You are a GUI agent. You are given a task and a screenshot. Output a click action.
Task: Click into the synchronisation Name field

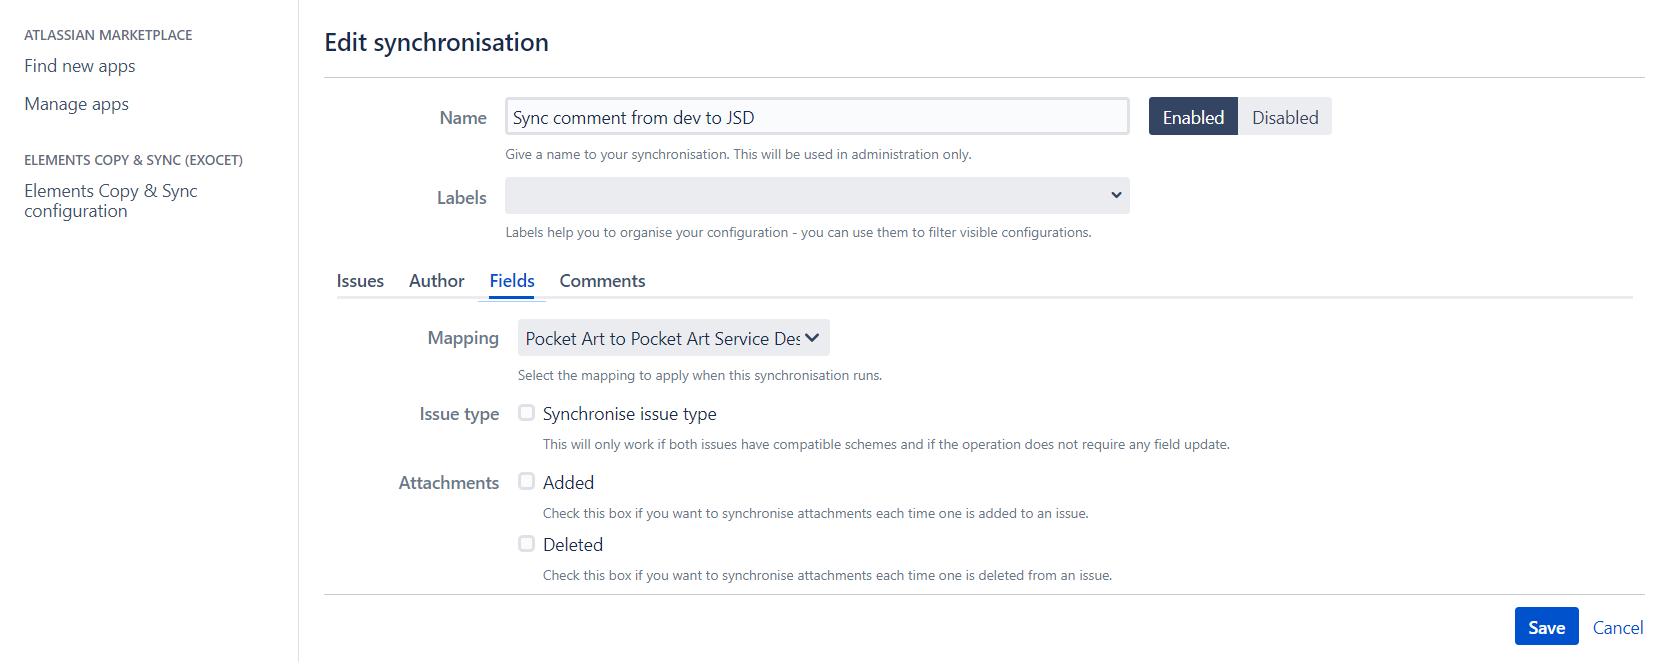pyautogui.click(x=815, y=116)
